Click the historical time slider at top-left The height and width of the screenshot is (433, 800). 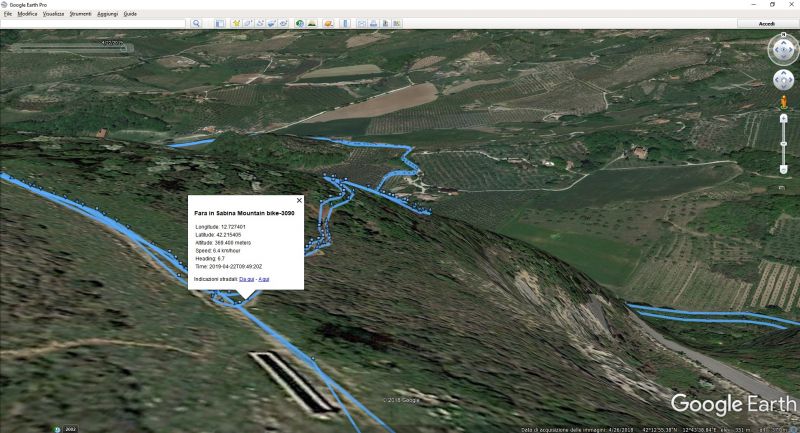pyautogui.click(x=71, y=47)
